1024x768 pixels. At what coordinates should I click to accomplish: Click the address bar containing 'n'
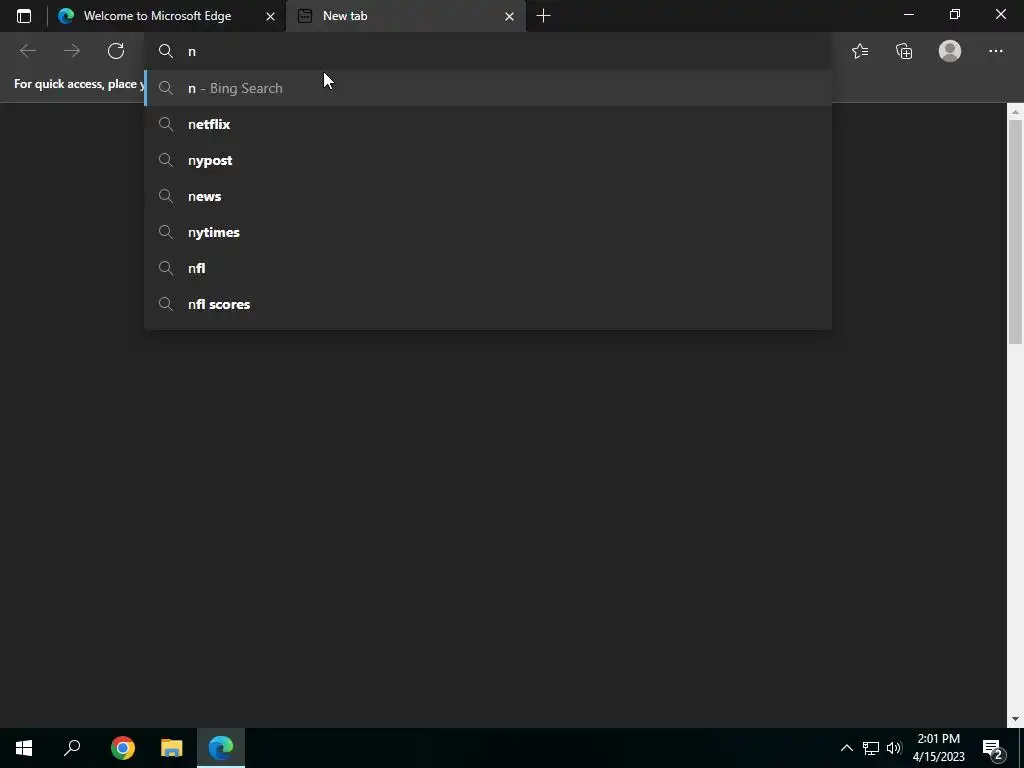pos(488,51)
